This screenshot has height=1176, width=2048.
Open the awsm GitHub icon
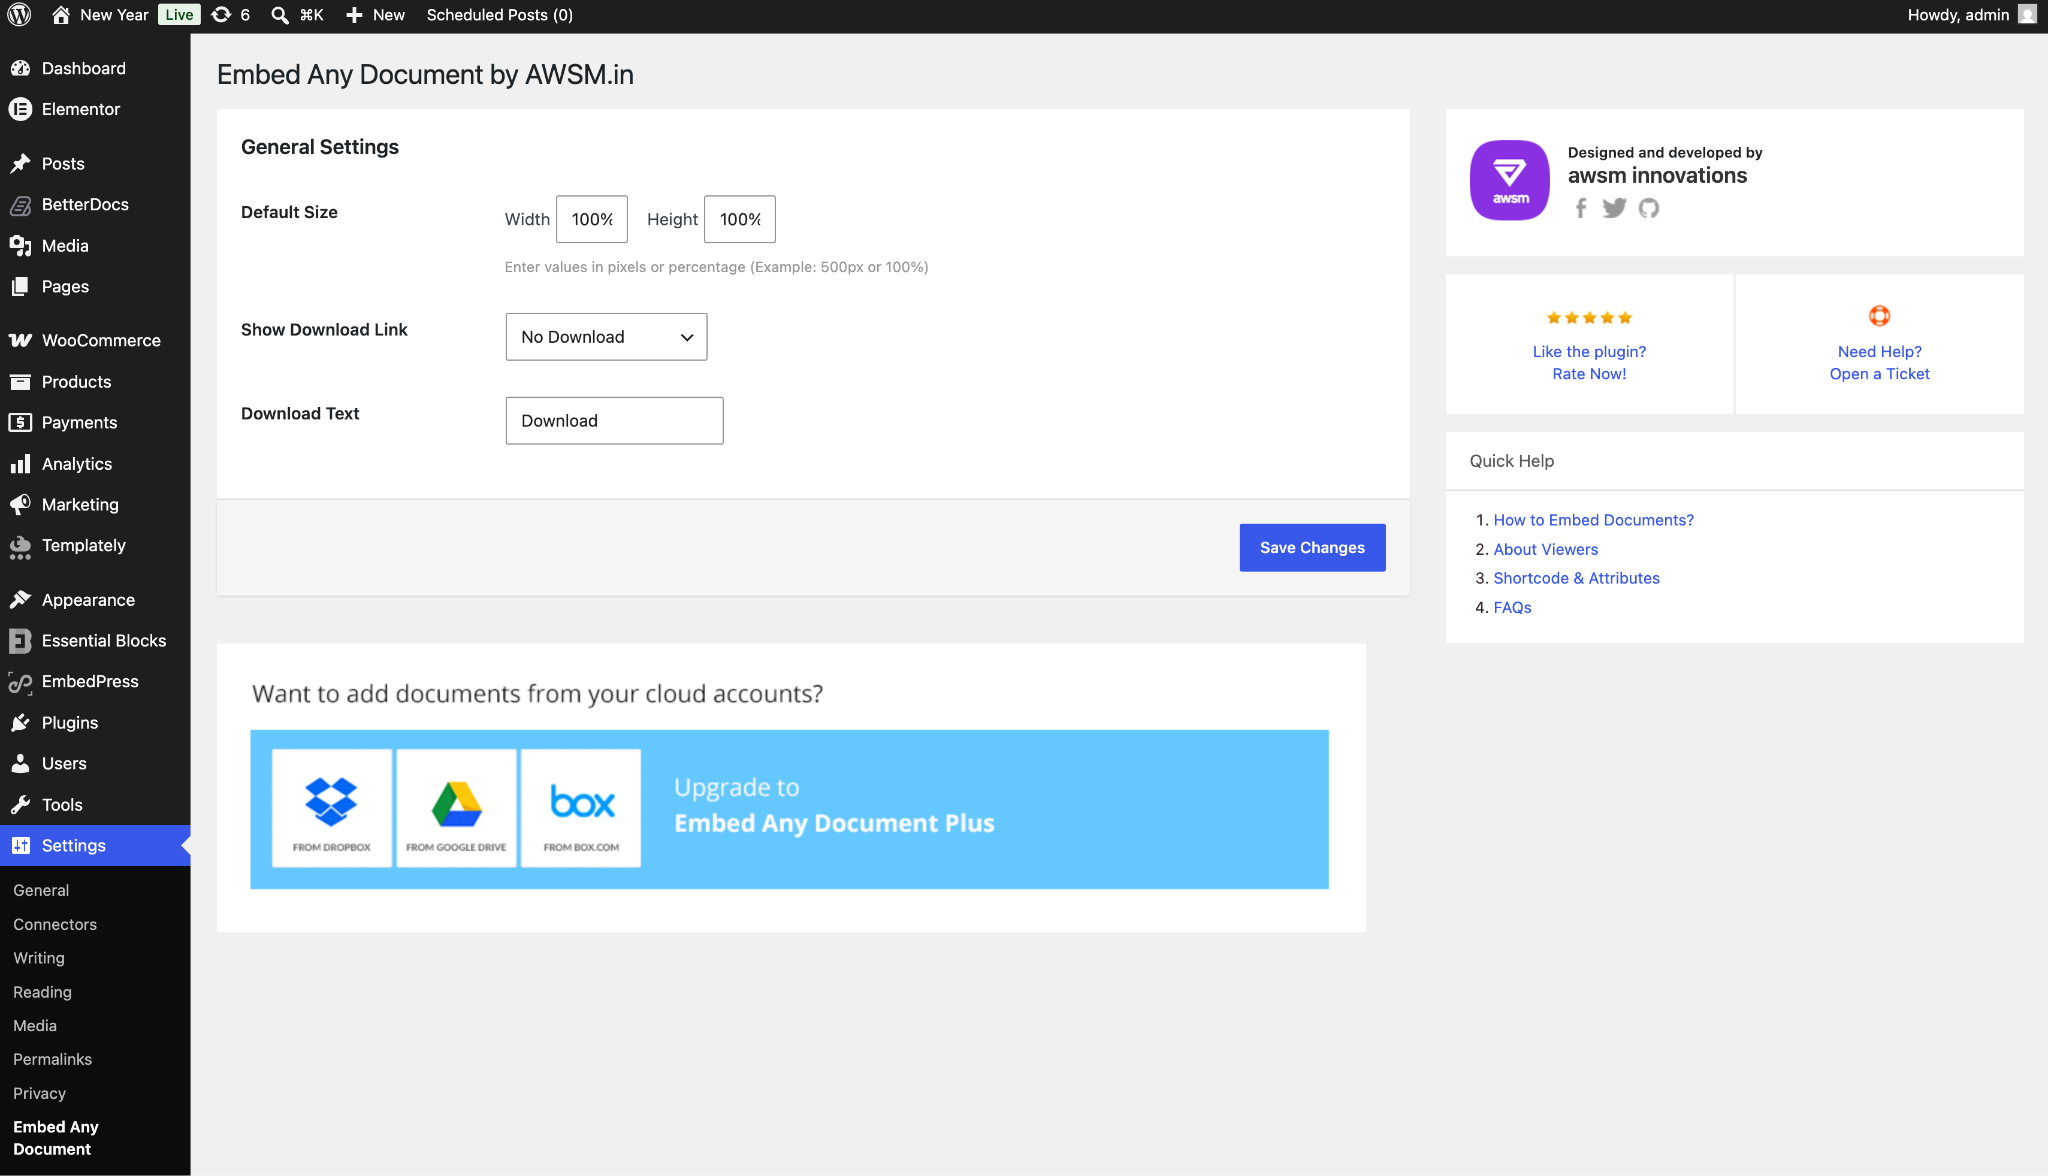[x=1649, y=208]
